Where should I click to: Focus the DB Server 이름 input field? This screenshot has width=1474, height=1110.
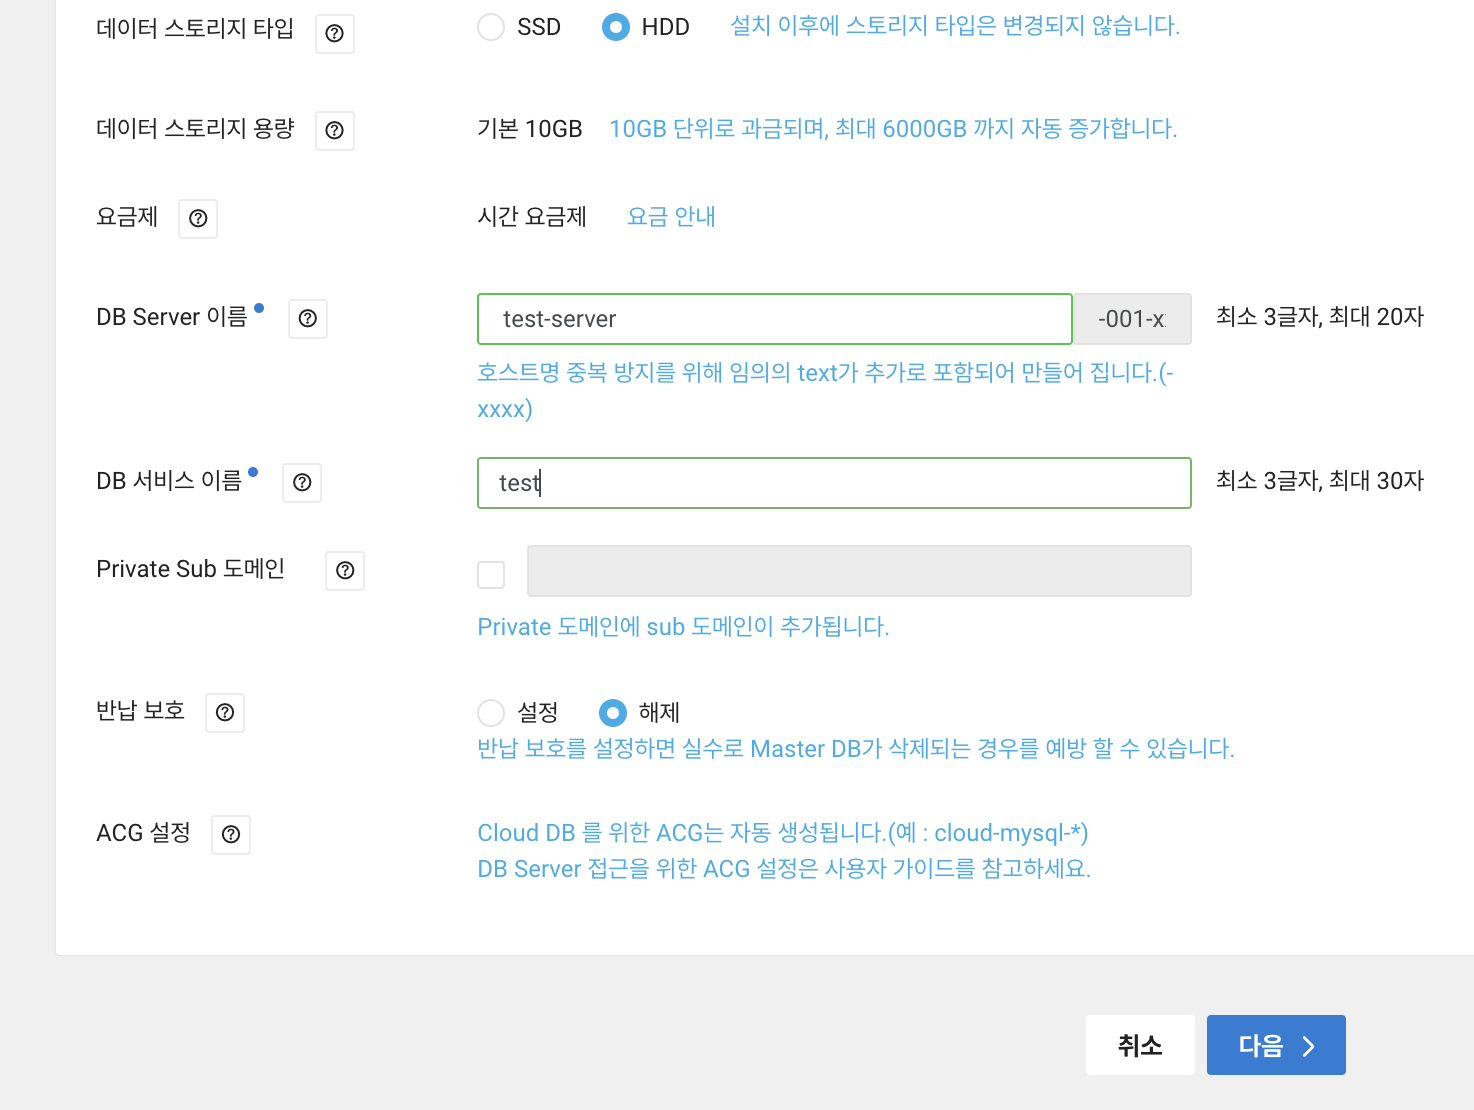(775, 319)
